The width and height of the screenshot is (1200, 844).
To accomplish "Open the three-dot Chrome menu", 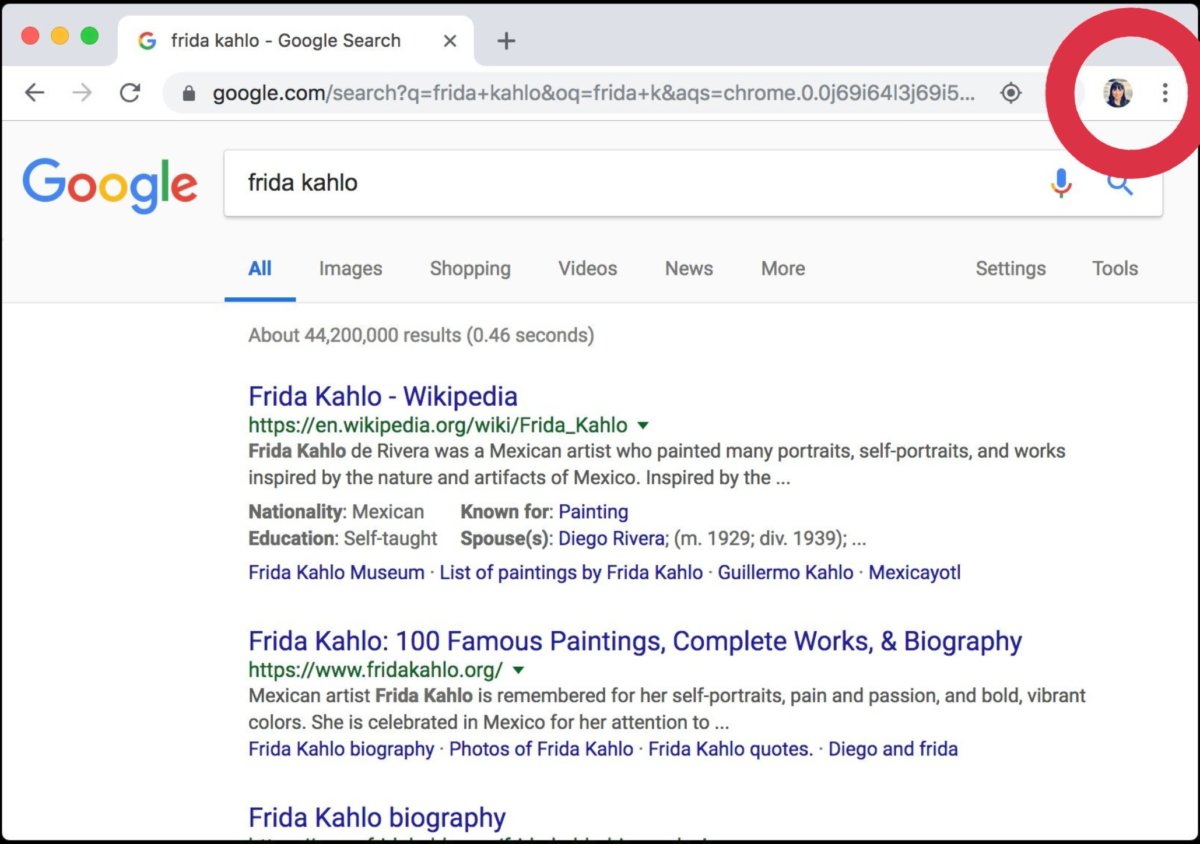I will coord(1165,92).
